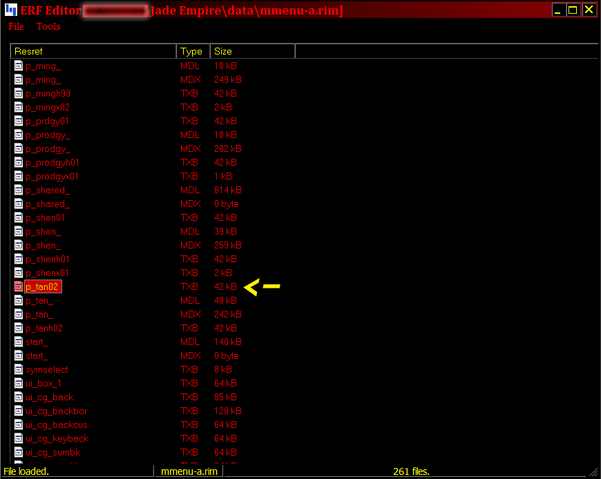Click the 249 kB size value
Image resolution: width=601 pixels, height=479 pixels.
click(x=228, y=80)
